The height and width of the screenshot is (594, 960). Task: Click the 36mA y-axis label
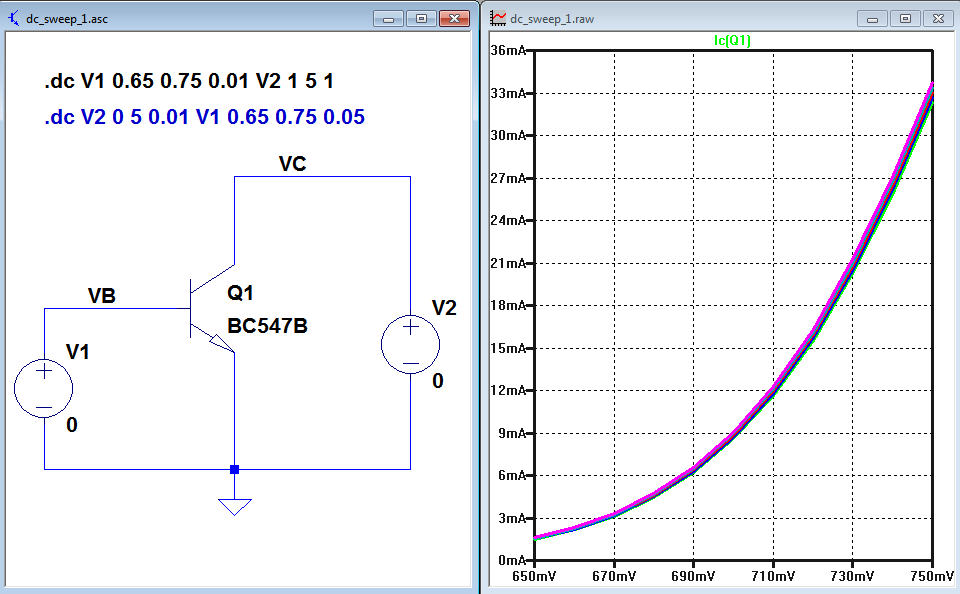pos(509,51)
